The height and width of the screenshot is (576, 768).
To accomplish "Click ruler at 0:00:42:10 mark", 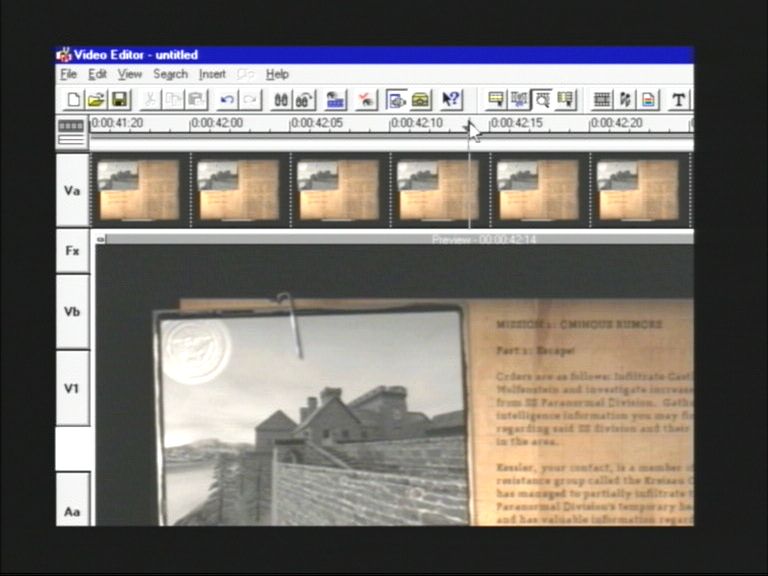I will coord(416,123).
